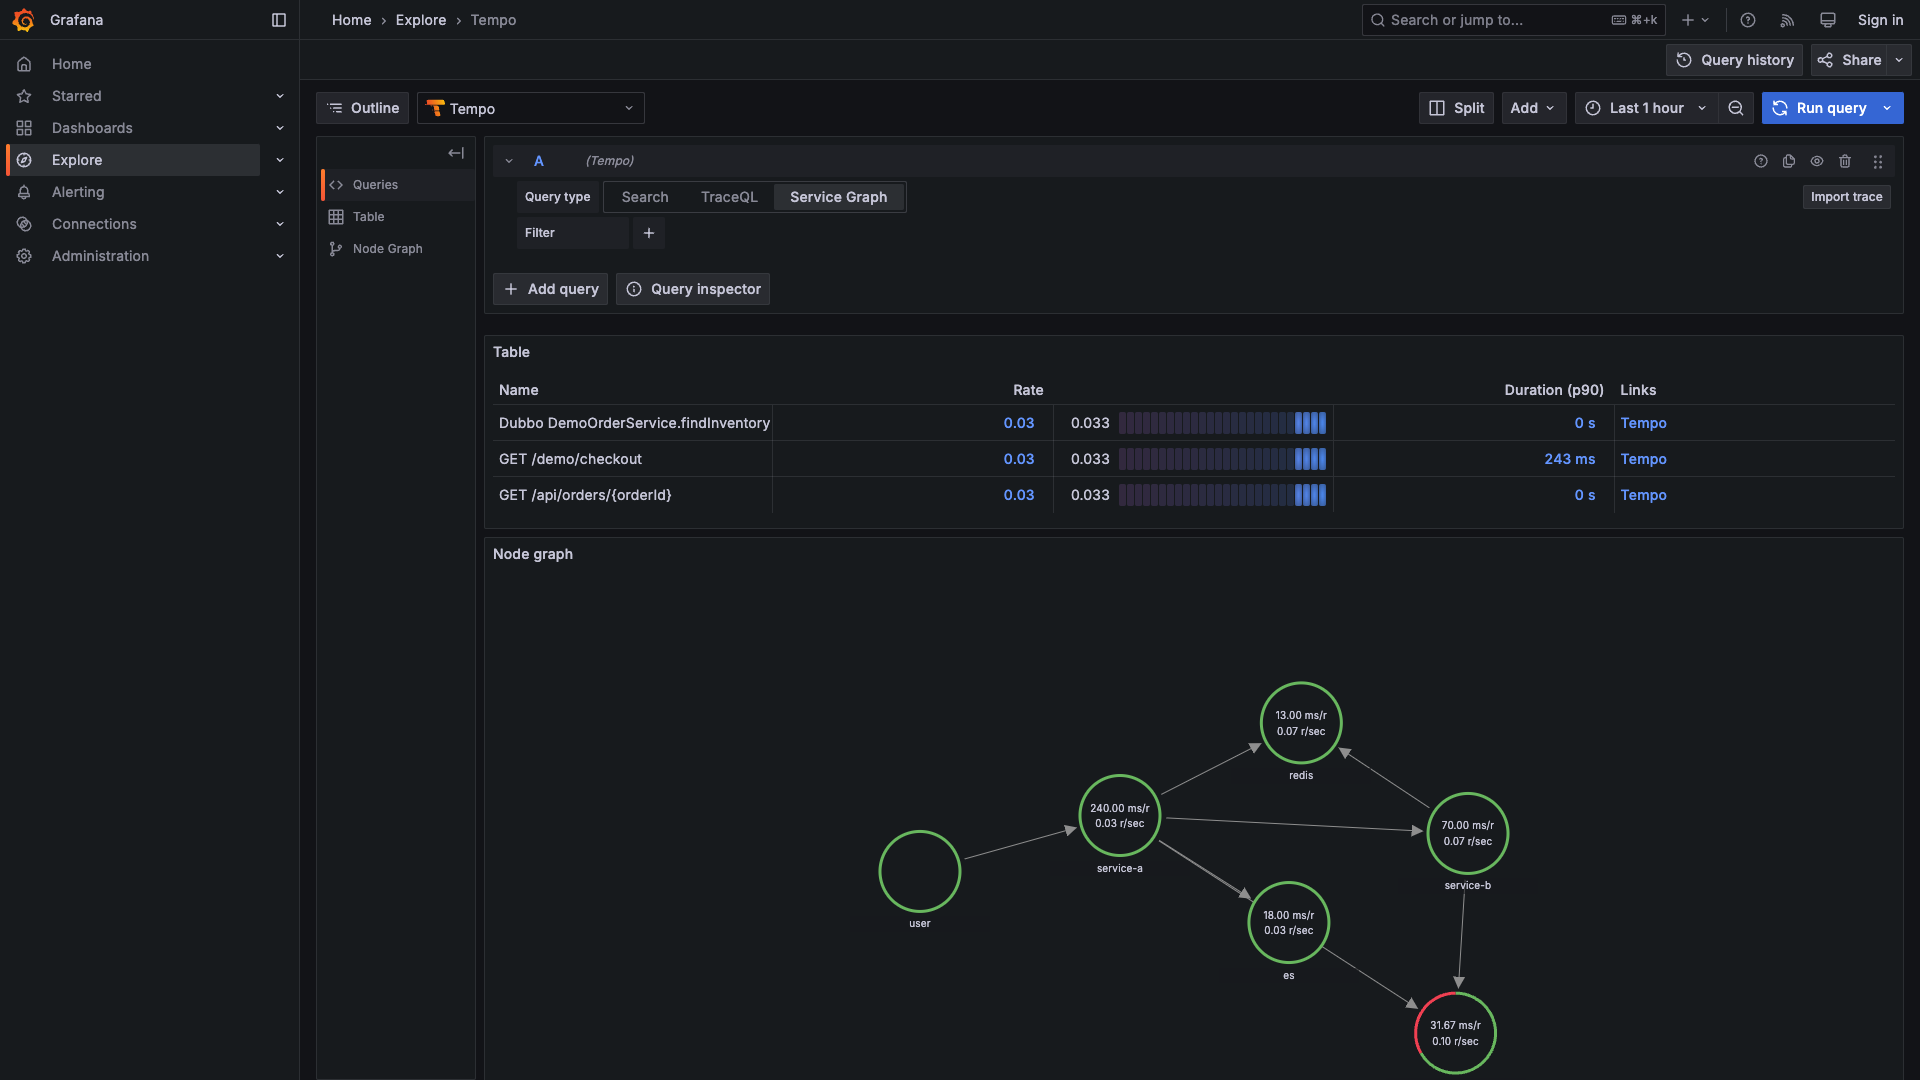The width and height of the screenshot is (1920, 1080).
Task: Go to Queries in the outline
Action: (x=398, y=185)
